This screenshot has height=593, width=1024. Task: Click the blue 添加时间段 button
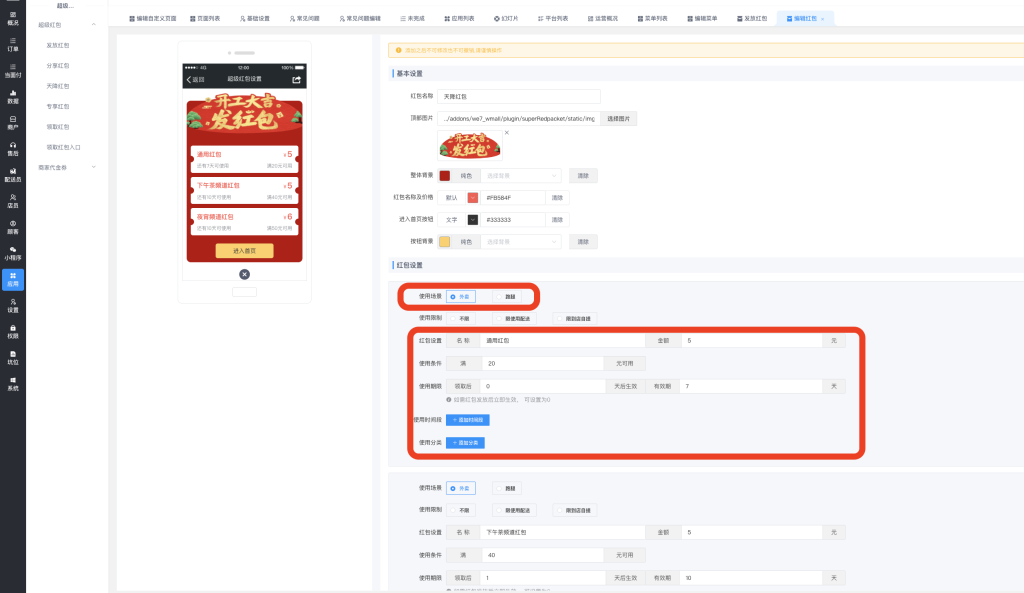(467, 420)
